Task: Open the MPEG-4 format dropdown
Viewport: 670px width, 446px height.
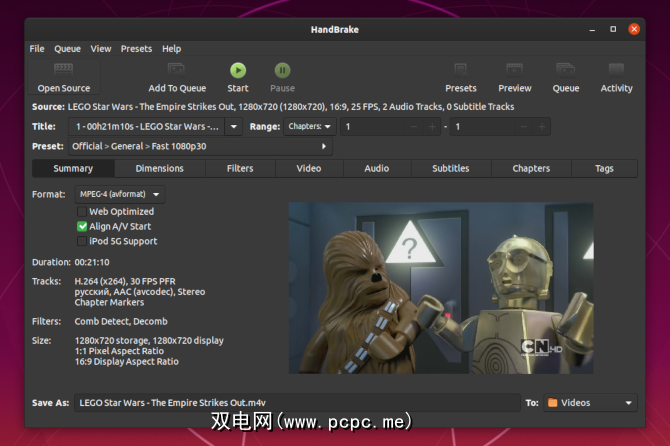Action: (x=120, y=194)
